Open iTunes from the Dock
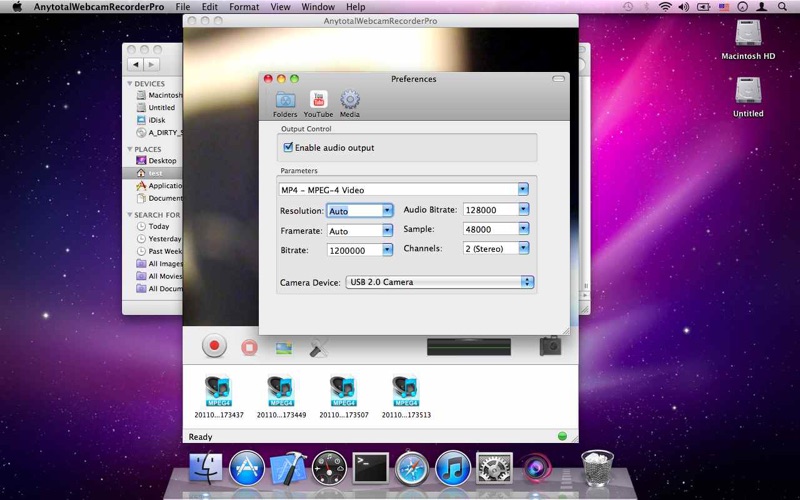 (453, 467)
